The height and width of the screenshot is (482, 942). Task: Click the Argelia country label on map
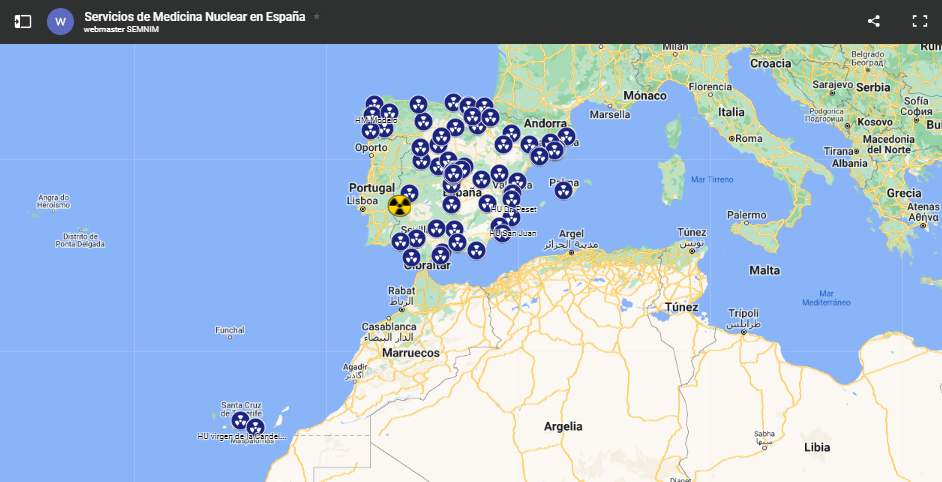pos(563,426)
